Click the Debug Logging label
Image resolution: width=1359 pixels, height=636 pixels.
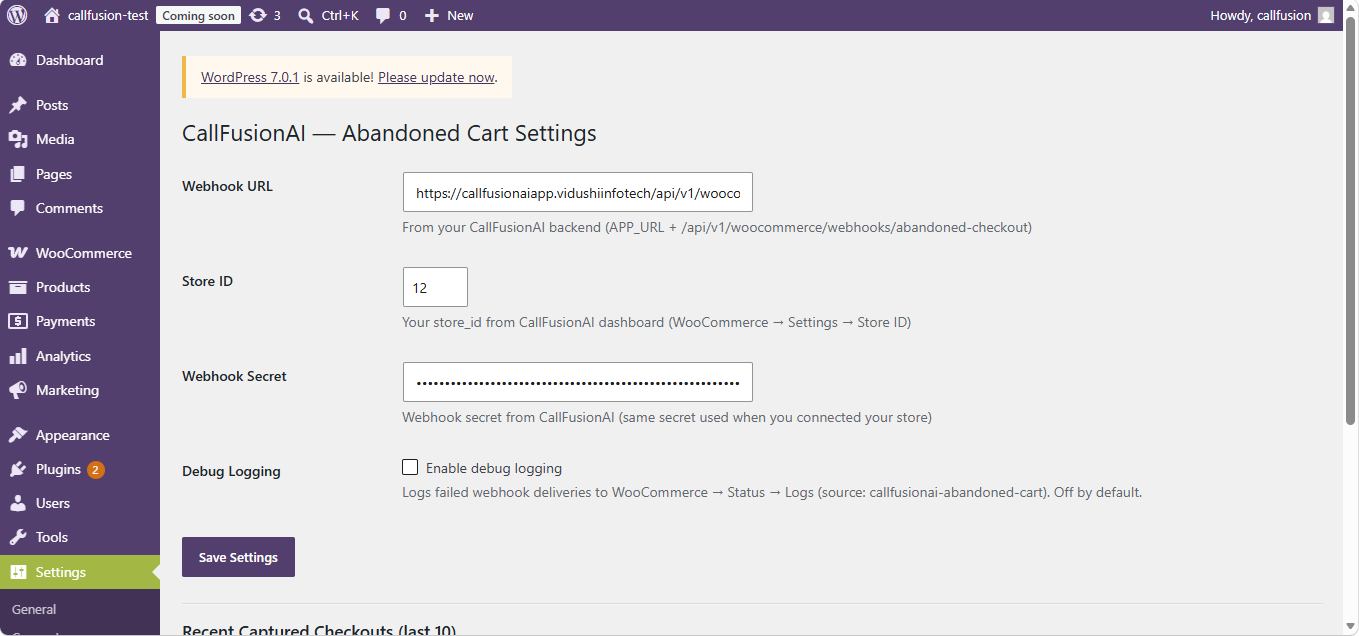(x=231, y=471)
